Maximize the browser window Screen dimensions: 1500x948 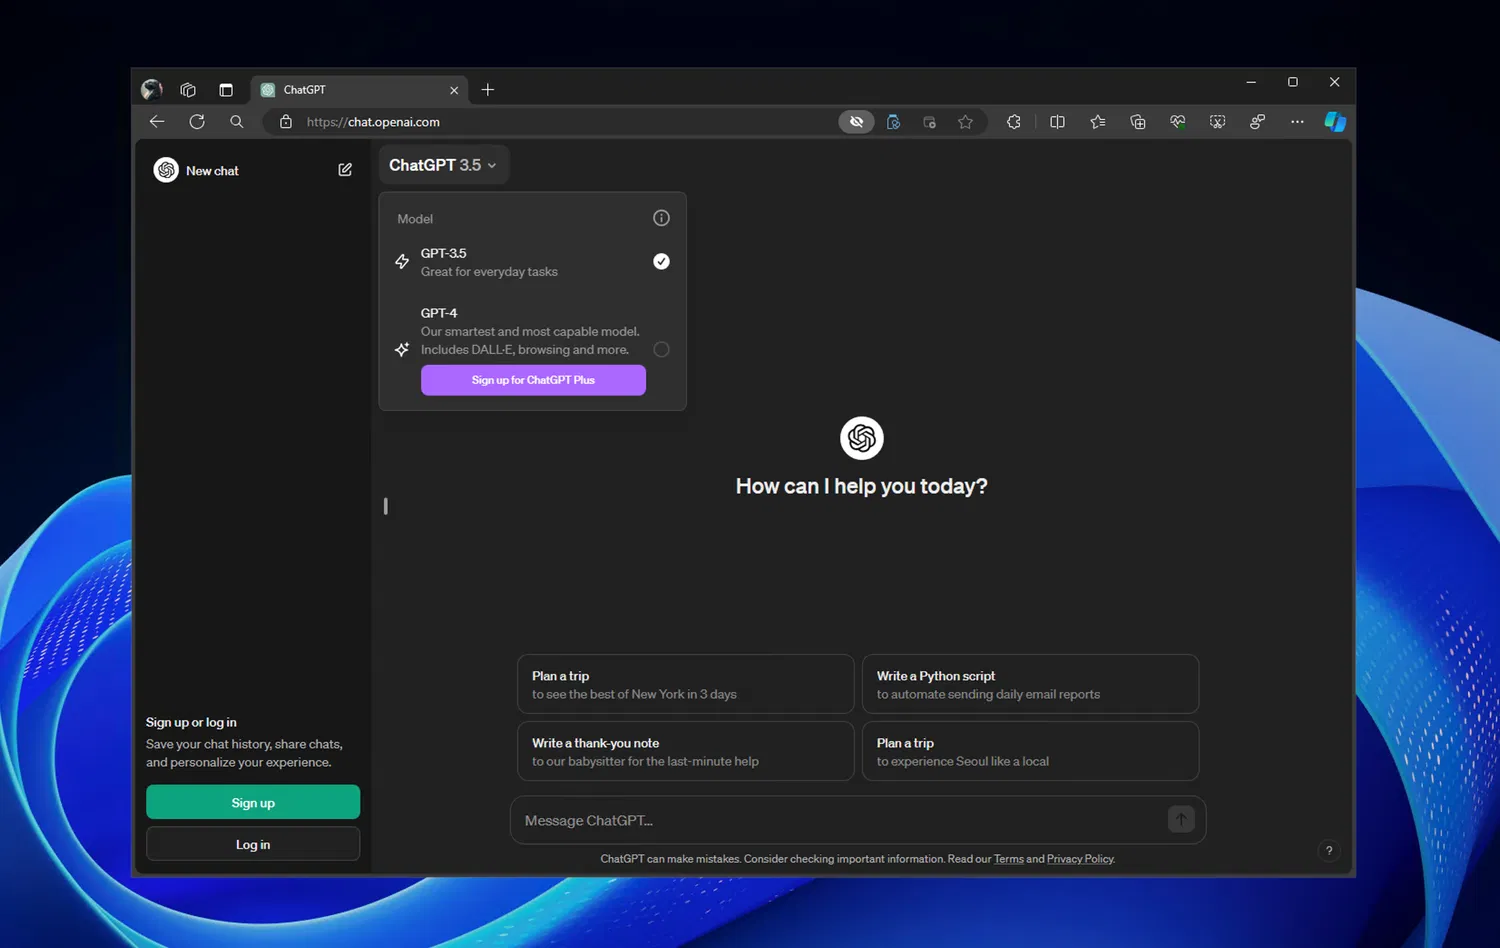[1293, 82]
